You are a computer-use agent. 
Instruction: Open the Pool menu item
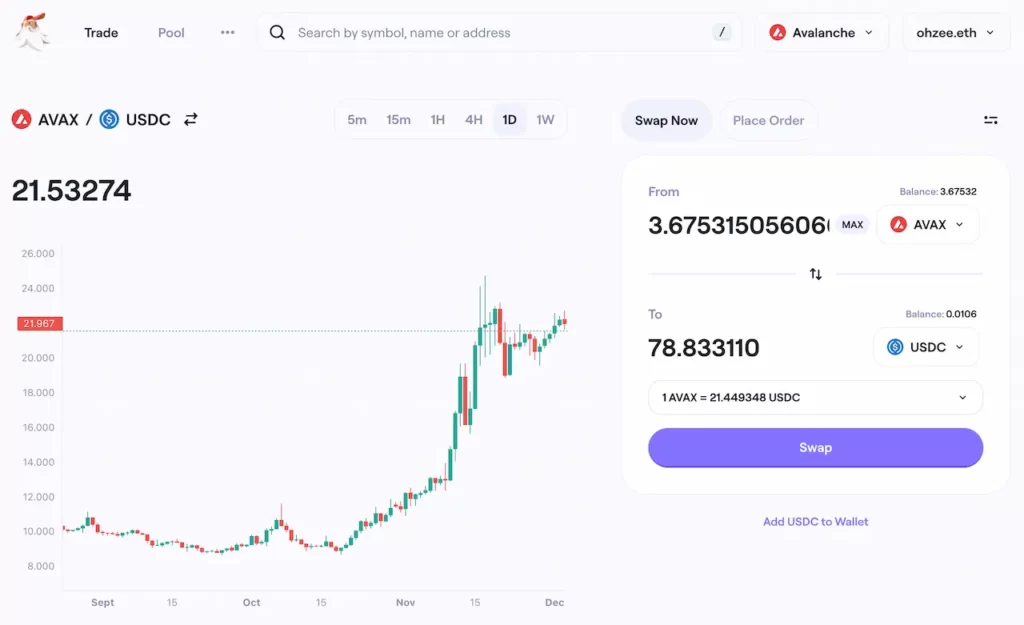pos(171,33)
